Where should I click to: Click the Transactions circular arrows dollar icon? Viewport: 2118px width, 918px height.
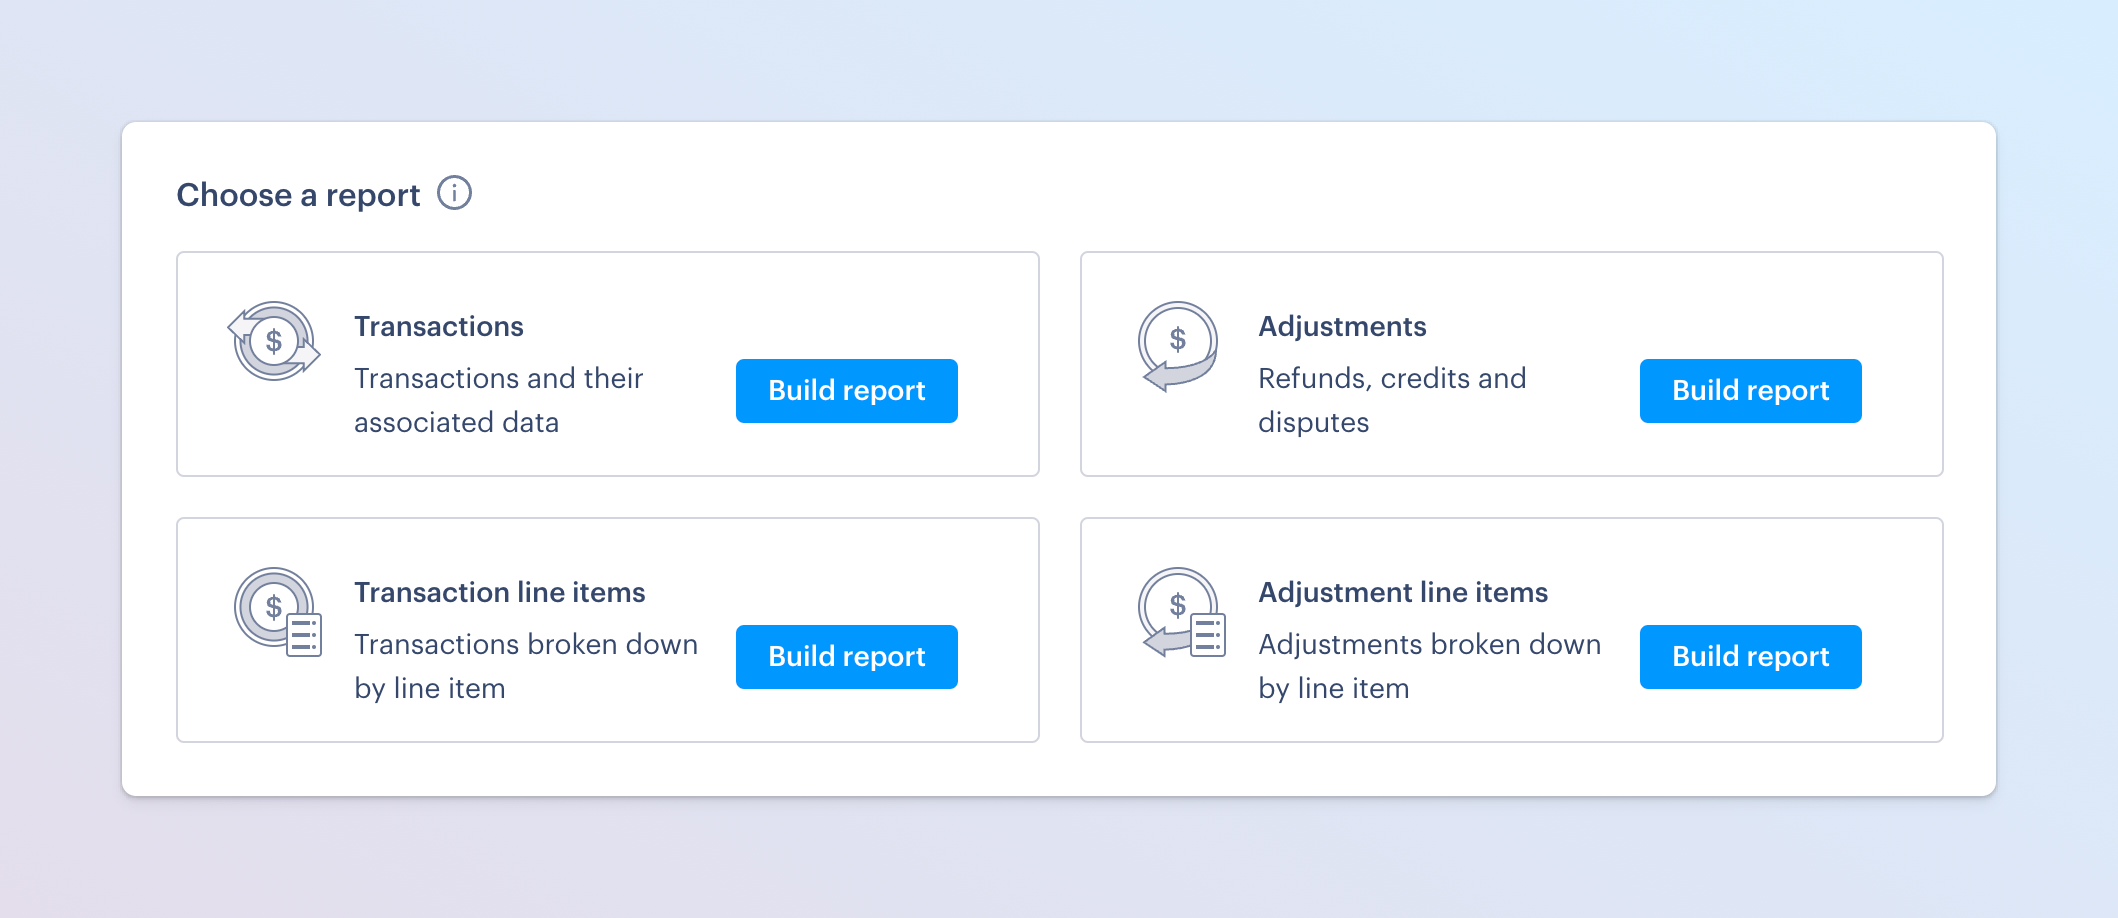click(273, 342)
